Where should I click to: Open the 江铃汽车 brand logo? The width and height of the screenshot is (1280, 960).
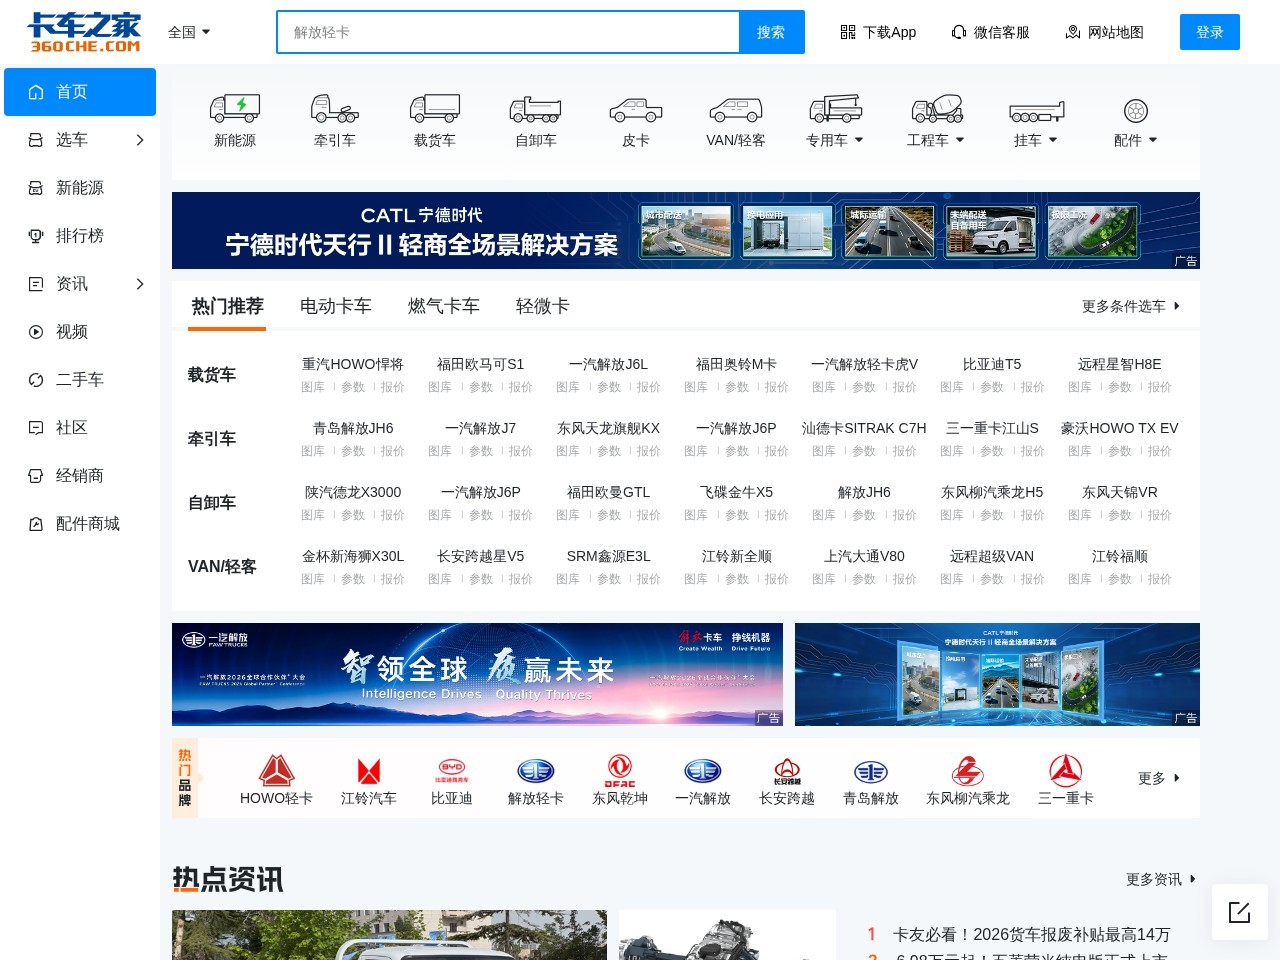369,771
